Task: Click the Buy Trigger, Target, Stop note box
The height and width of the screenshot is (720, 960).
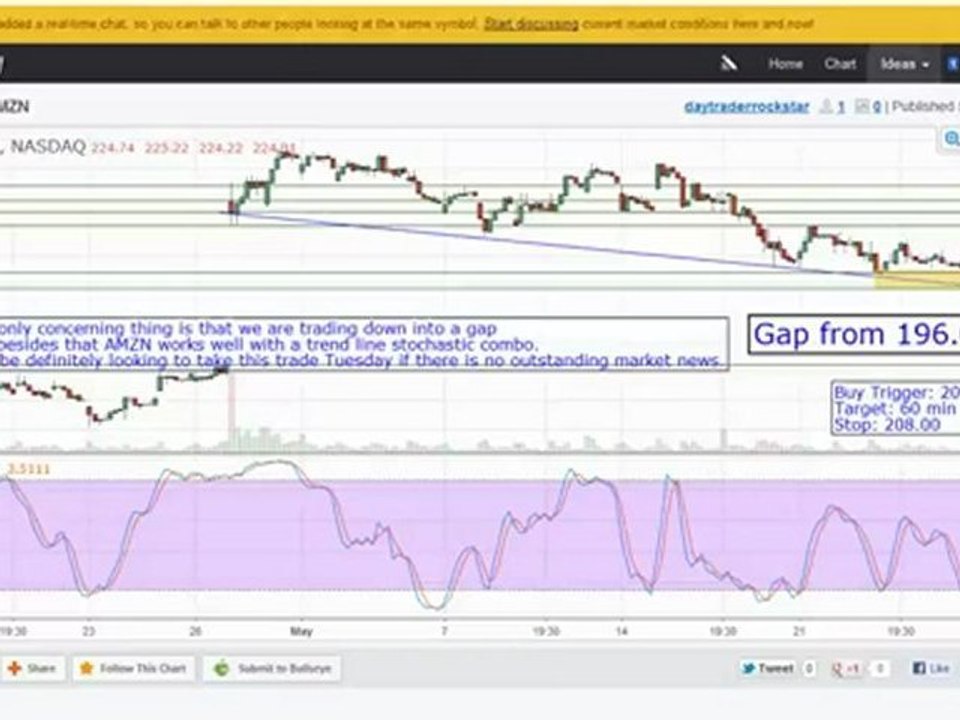Action: (x=896, y=408)
